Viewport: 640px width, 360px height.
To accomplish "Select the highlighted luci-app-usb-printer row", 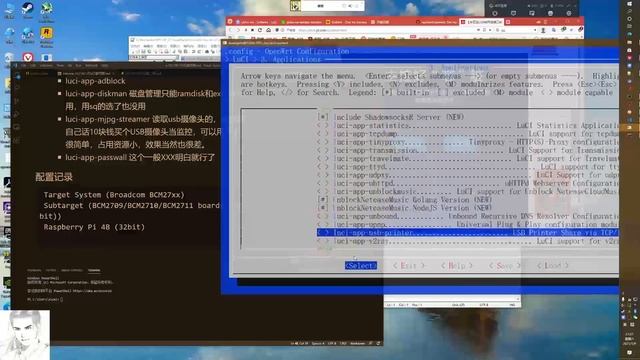I will [x=467, y=233].
